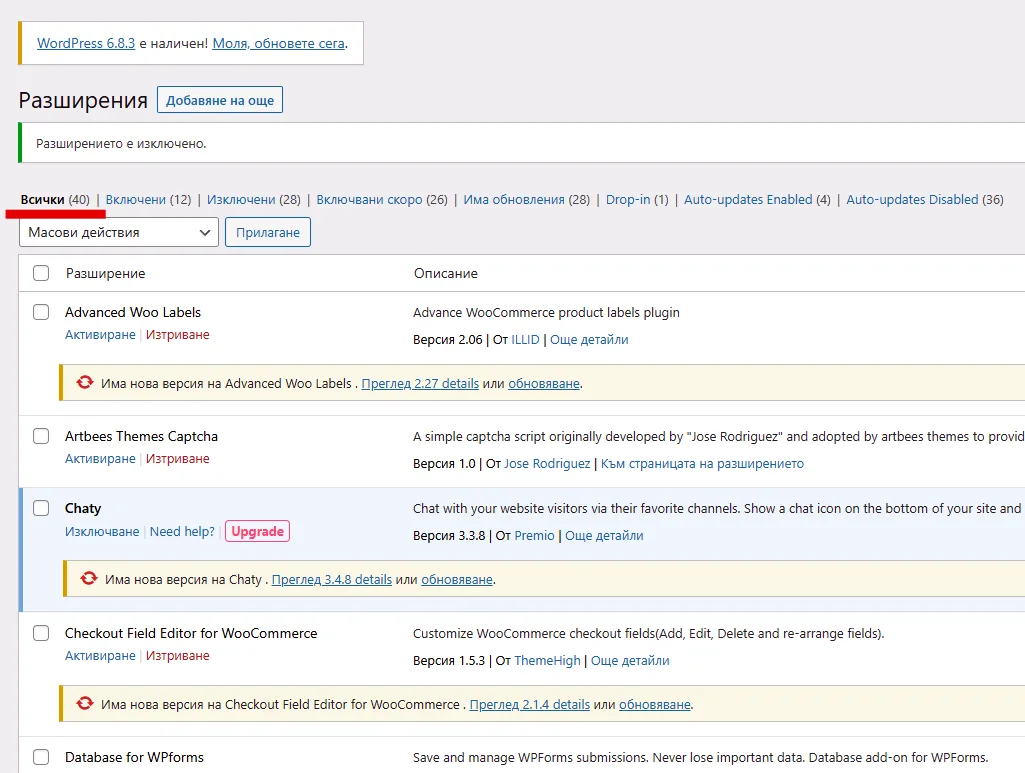Open the WordPress 6.8.3 link
This screenshot has width=1025, height=773.
pos(86,43)
